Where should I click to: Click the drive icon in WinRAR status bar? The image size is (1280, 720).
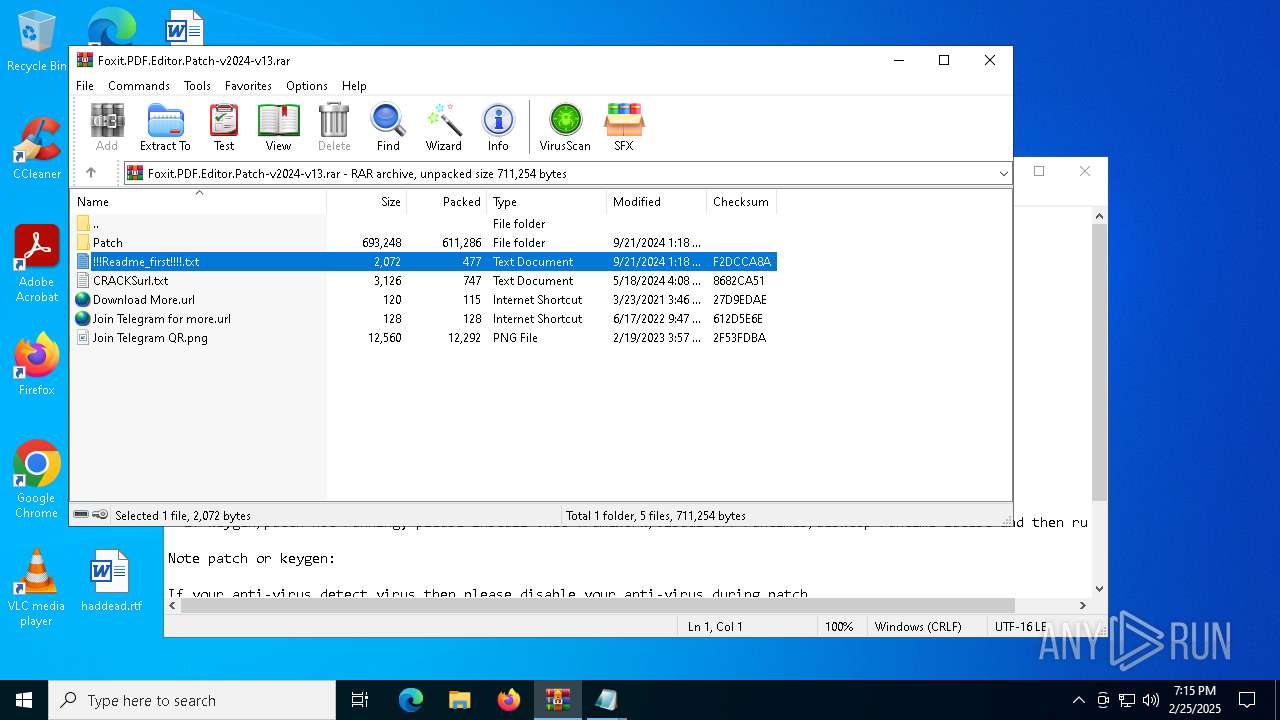(x=82, y=515)
